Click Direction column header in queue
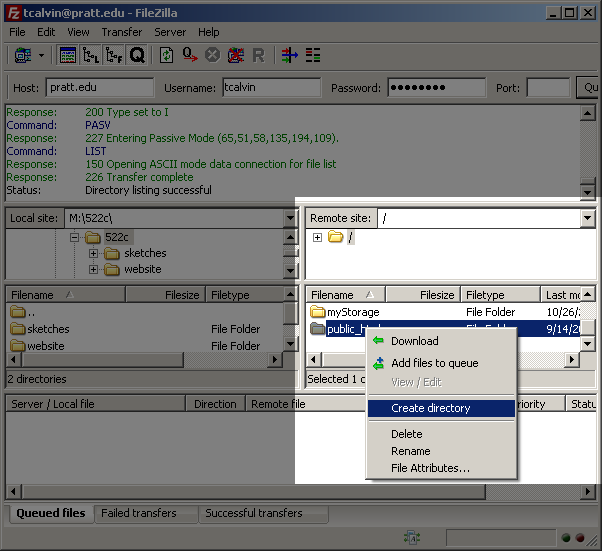Viewport: 602px width, 551px height. (x=215, y=404)
